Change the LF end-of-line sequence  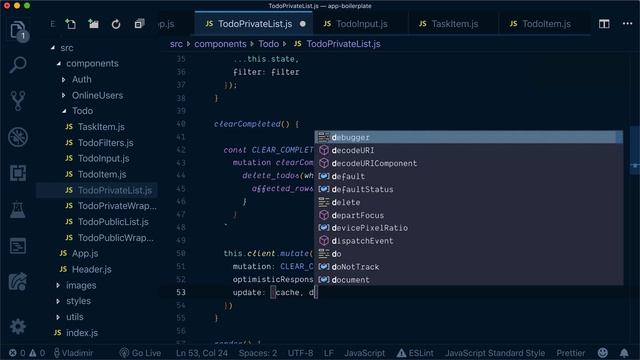[329, 353]
